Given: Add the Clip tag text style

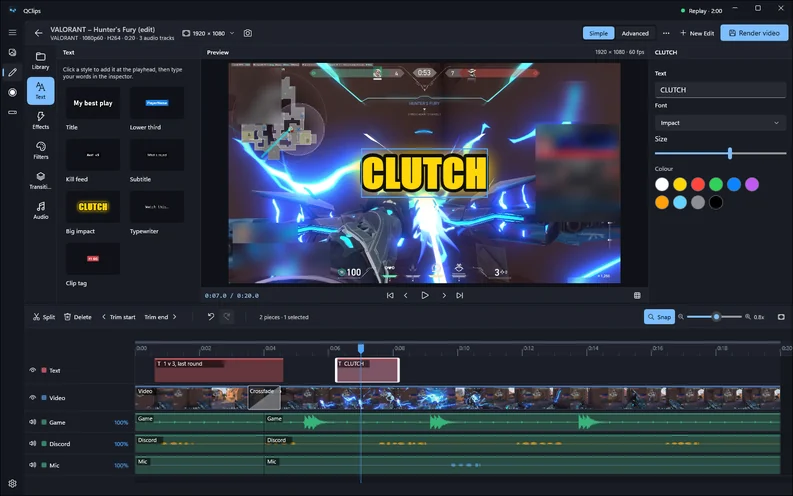Looking at the screenshot, I should pyautogui.click(x=93, y=258).
